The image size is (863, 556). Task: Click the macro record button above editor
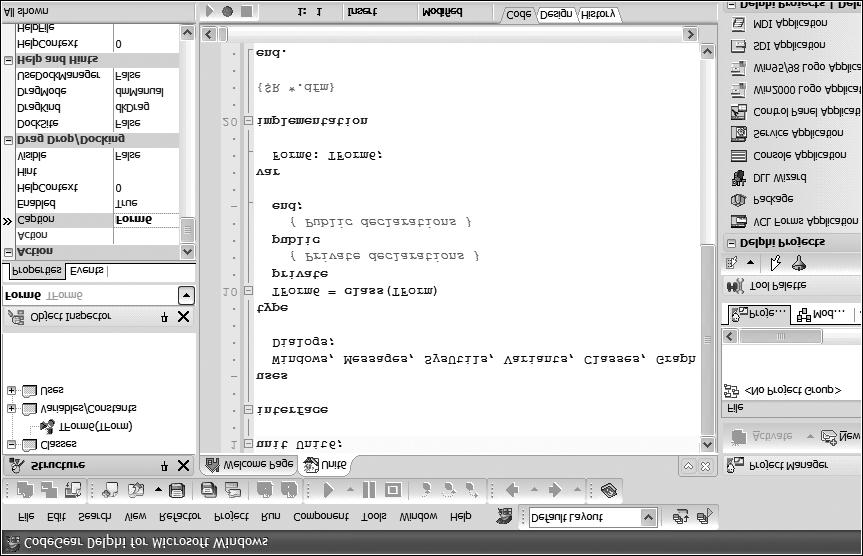[227, 11]
